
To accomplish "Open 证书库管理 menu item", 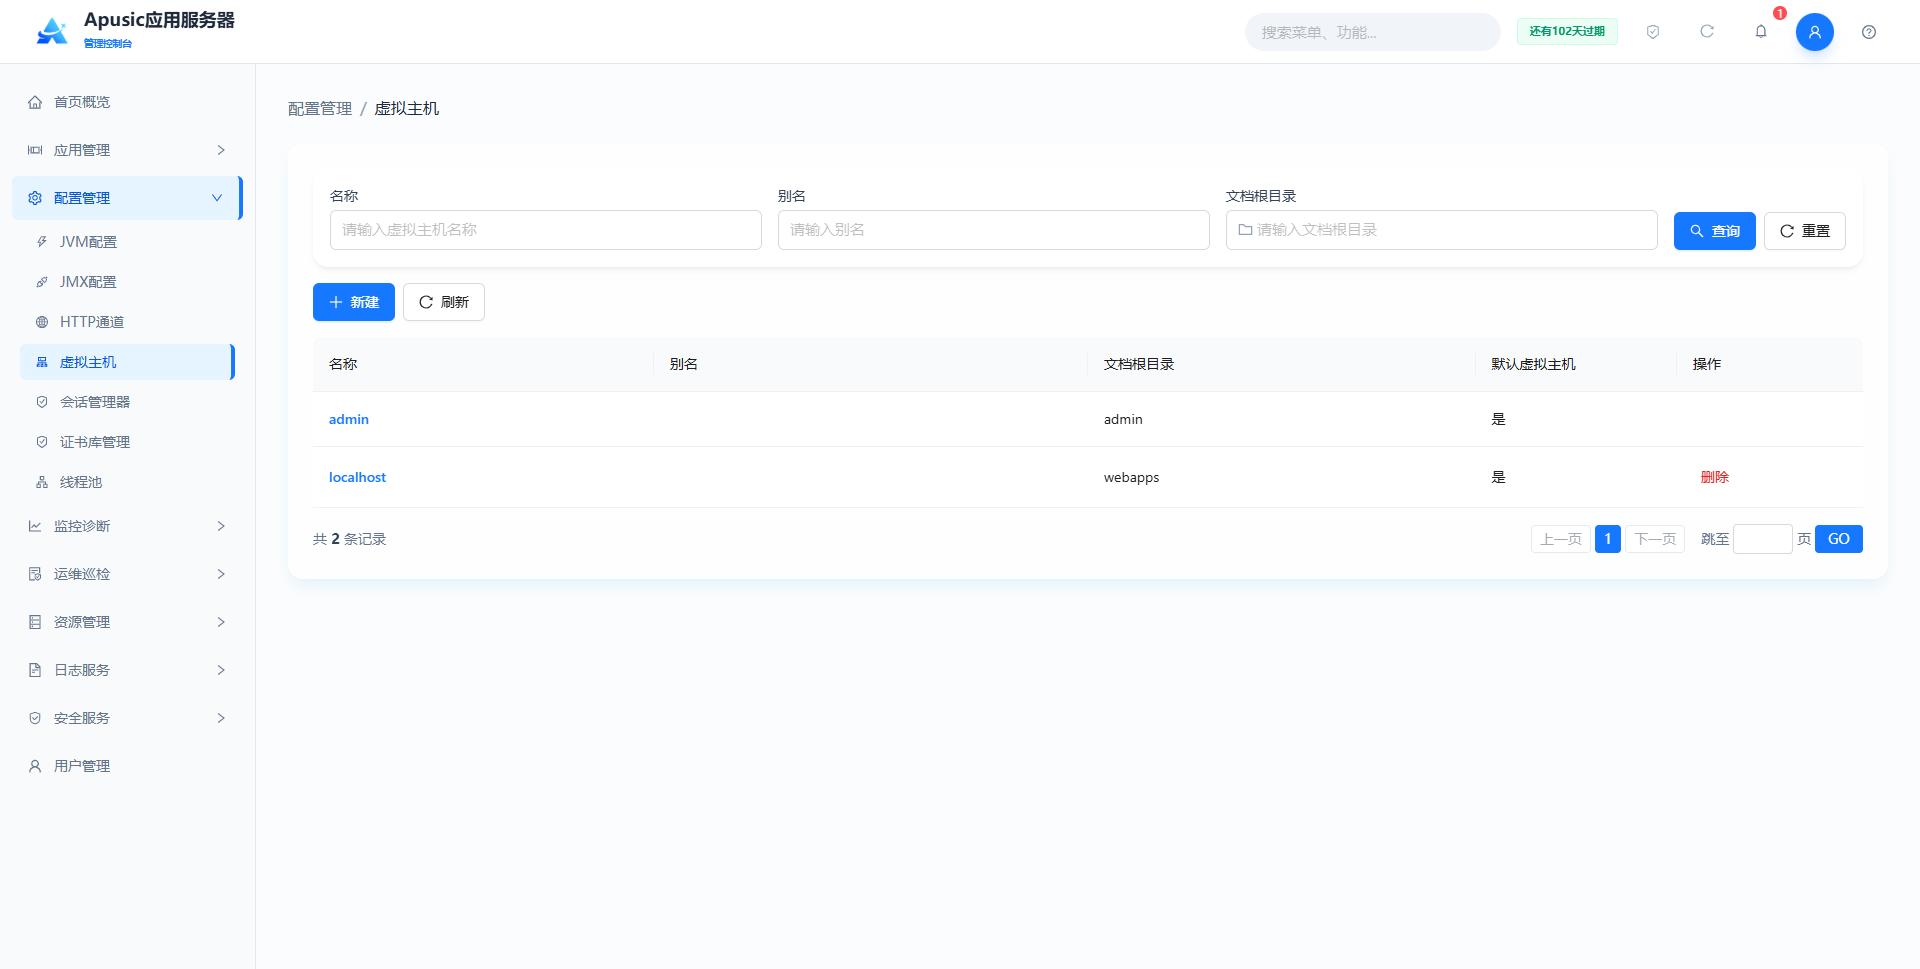I will 127,442.
